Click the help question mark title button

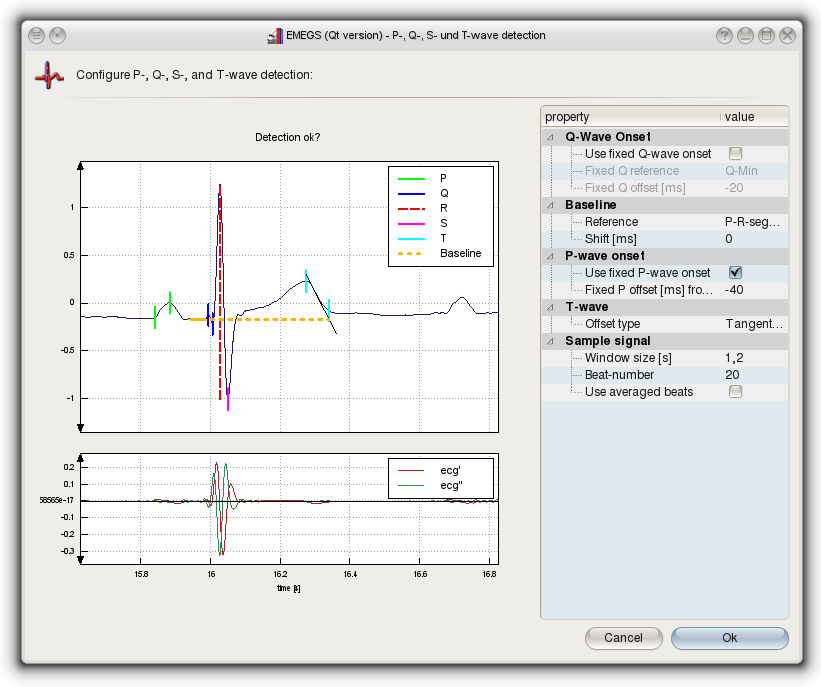[724, 35]
